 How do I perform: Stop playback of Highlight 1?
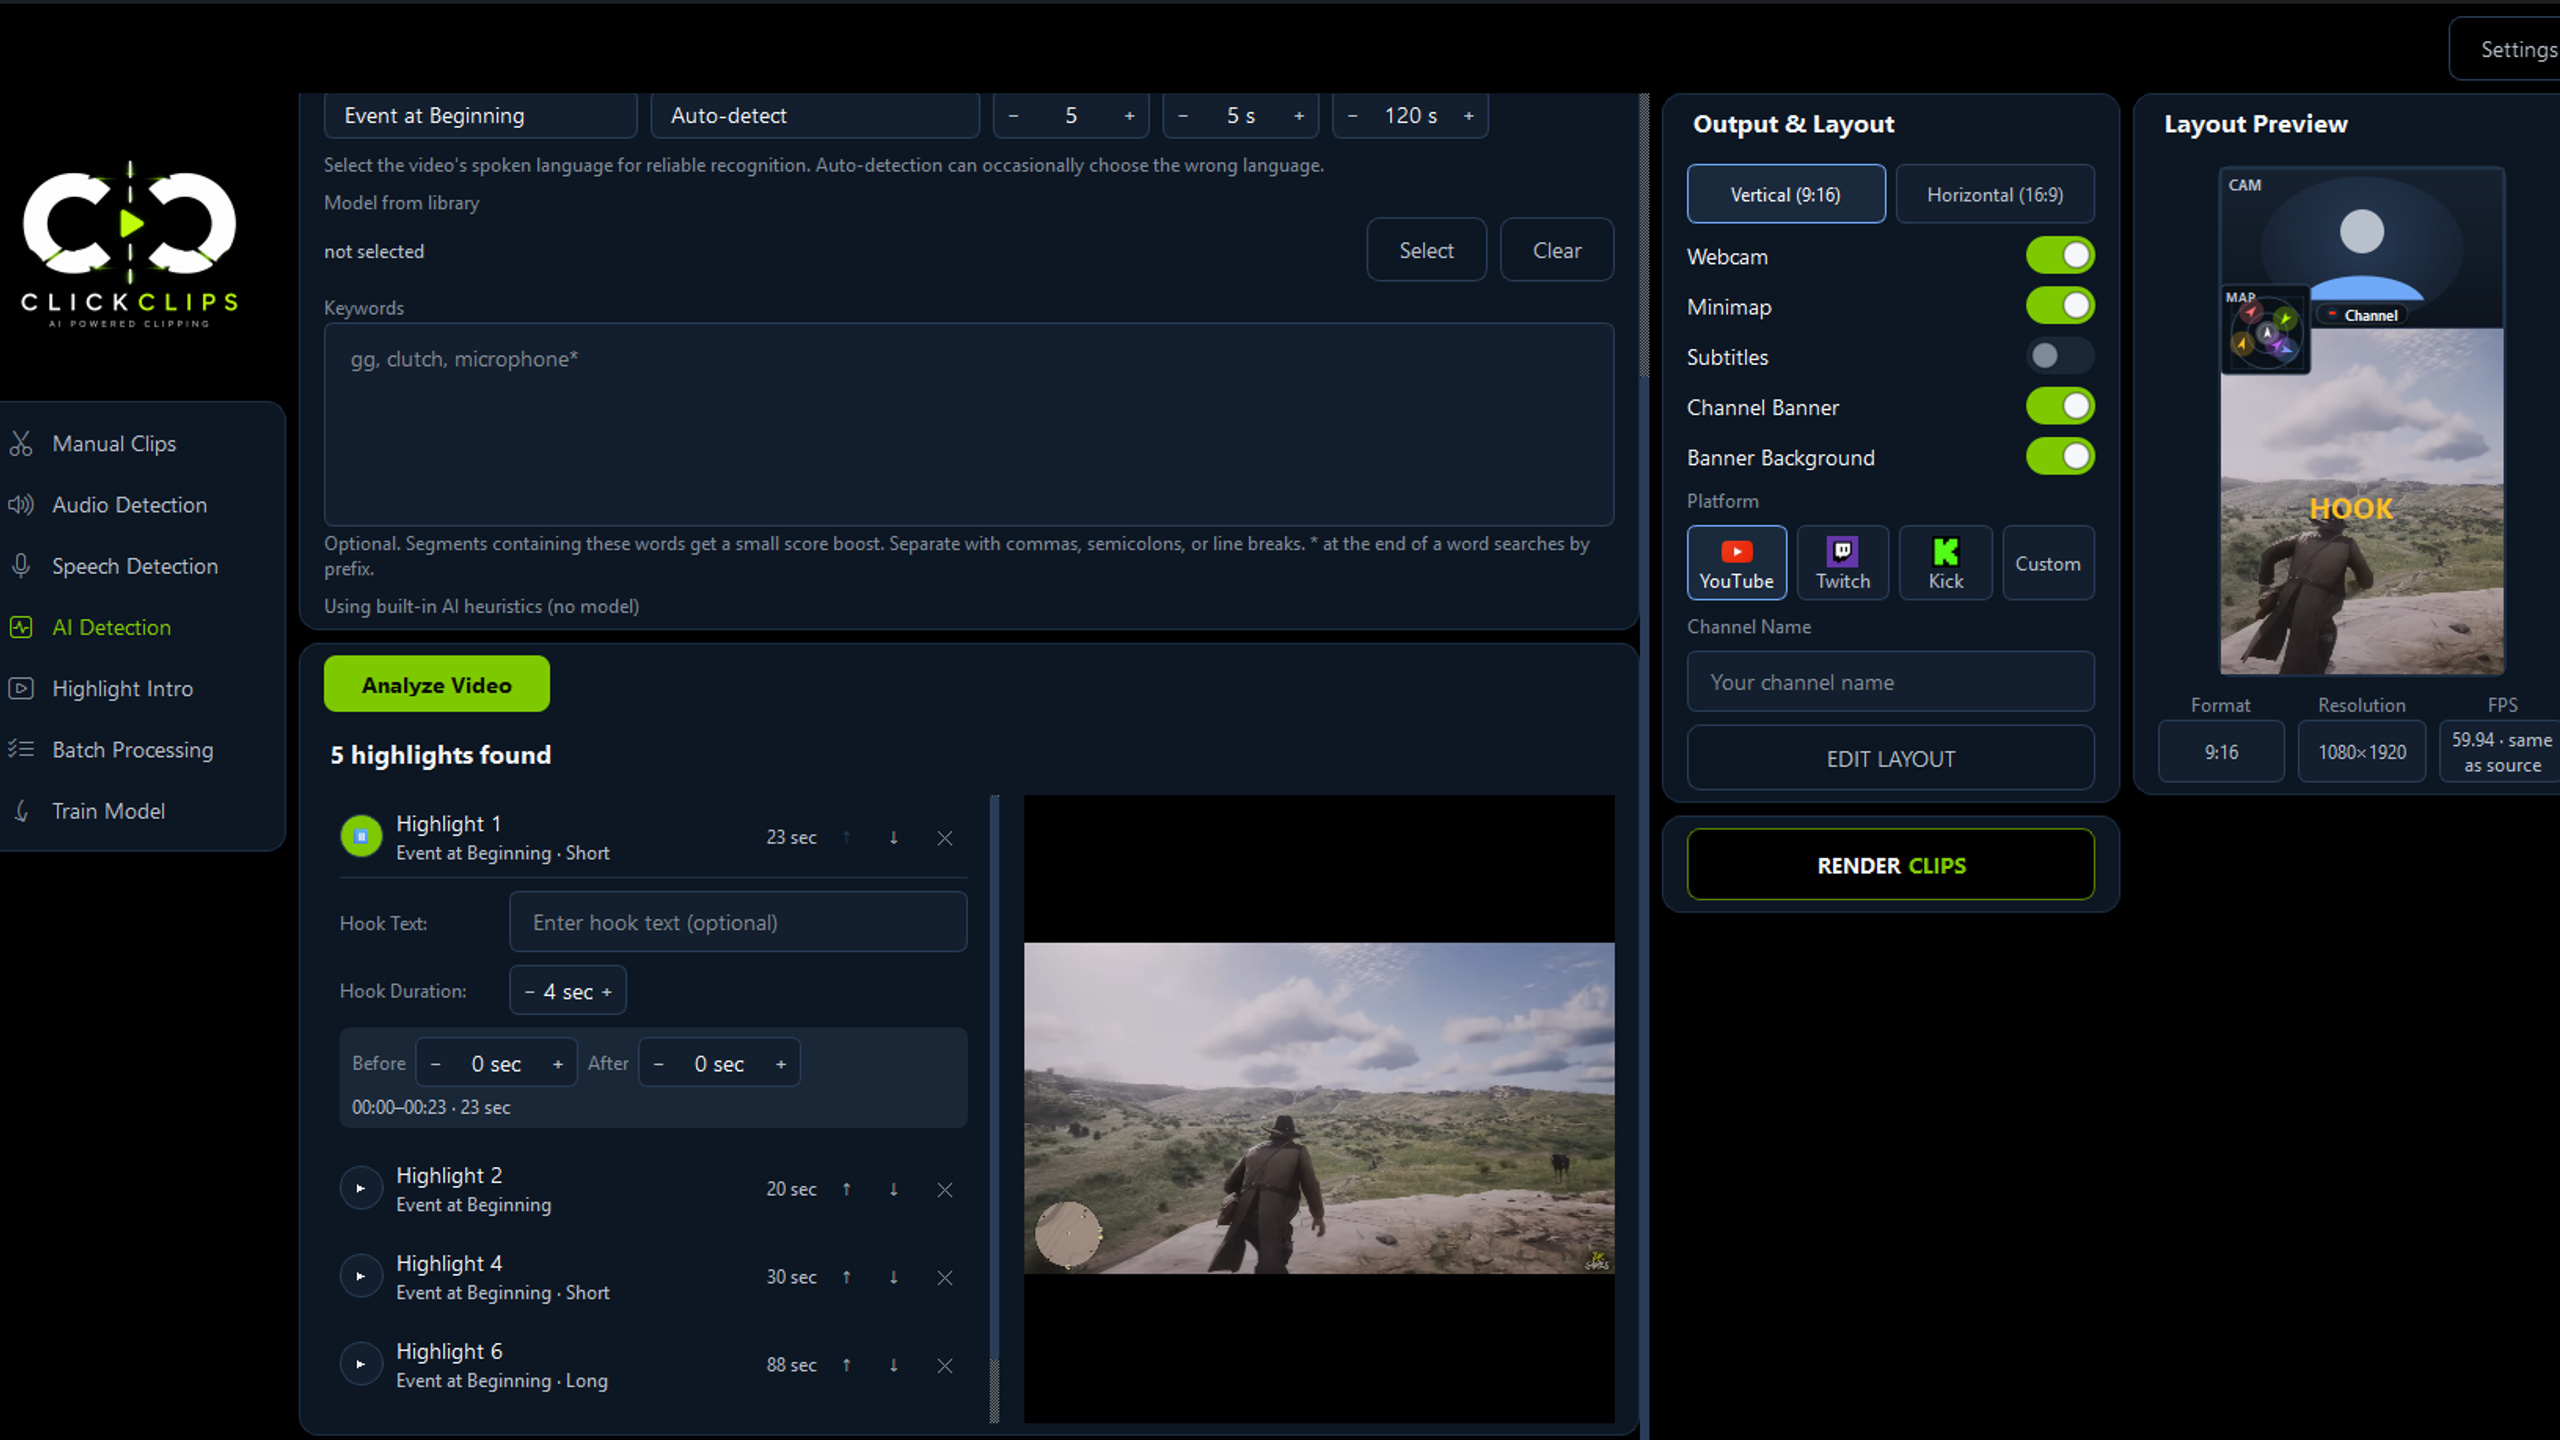tap(361, 836)
